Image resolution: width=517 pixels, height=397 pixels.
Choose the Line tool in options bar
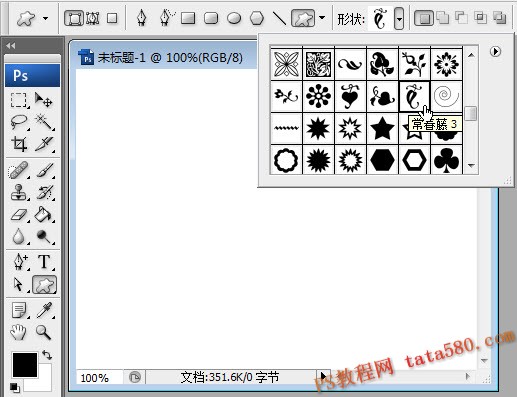279,18
